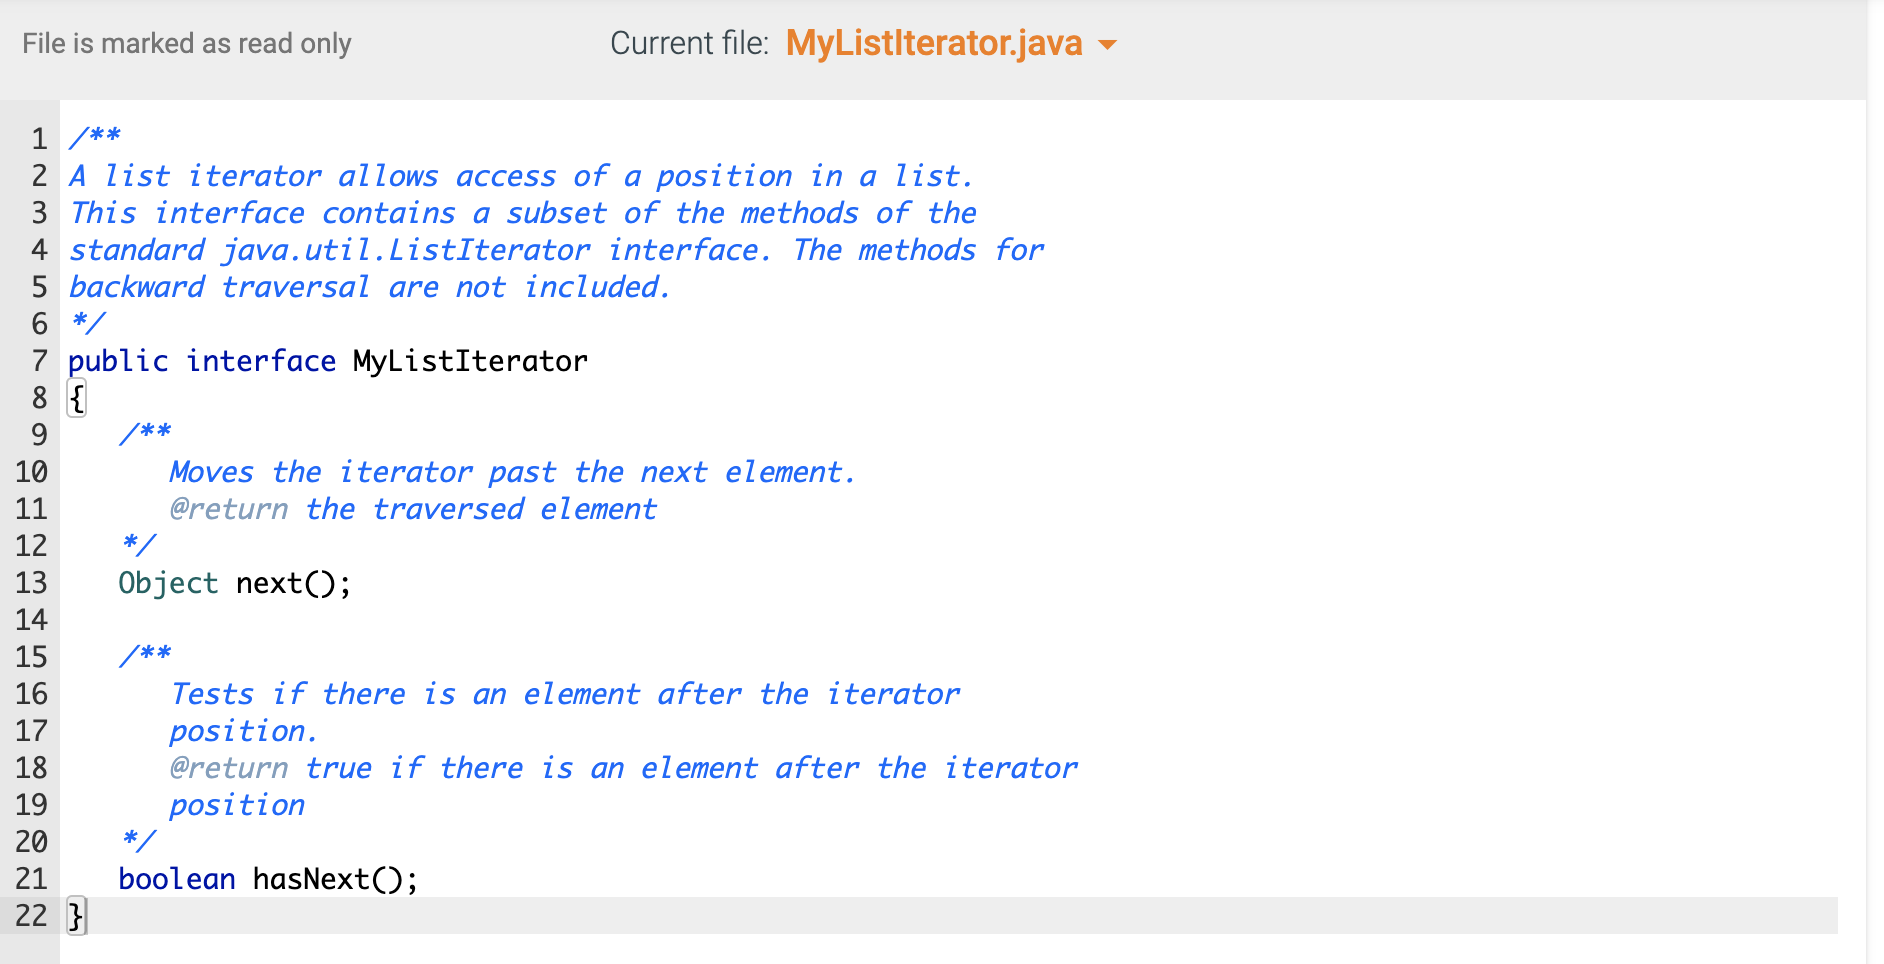The height and width of the screenshot is (964, 1884).
Task: Click the @return tag on line 11
Action: pos(227,509)
